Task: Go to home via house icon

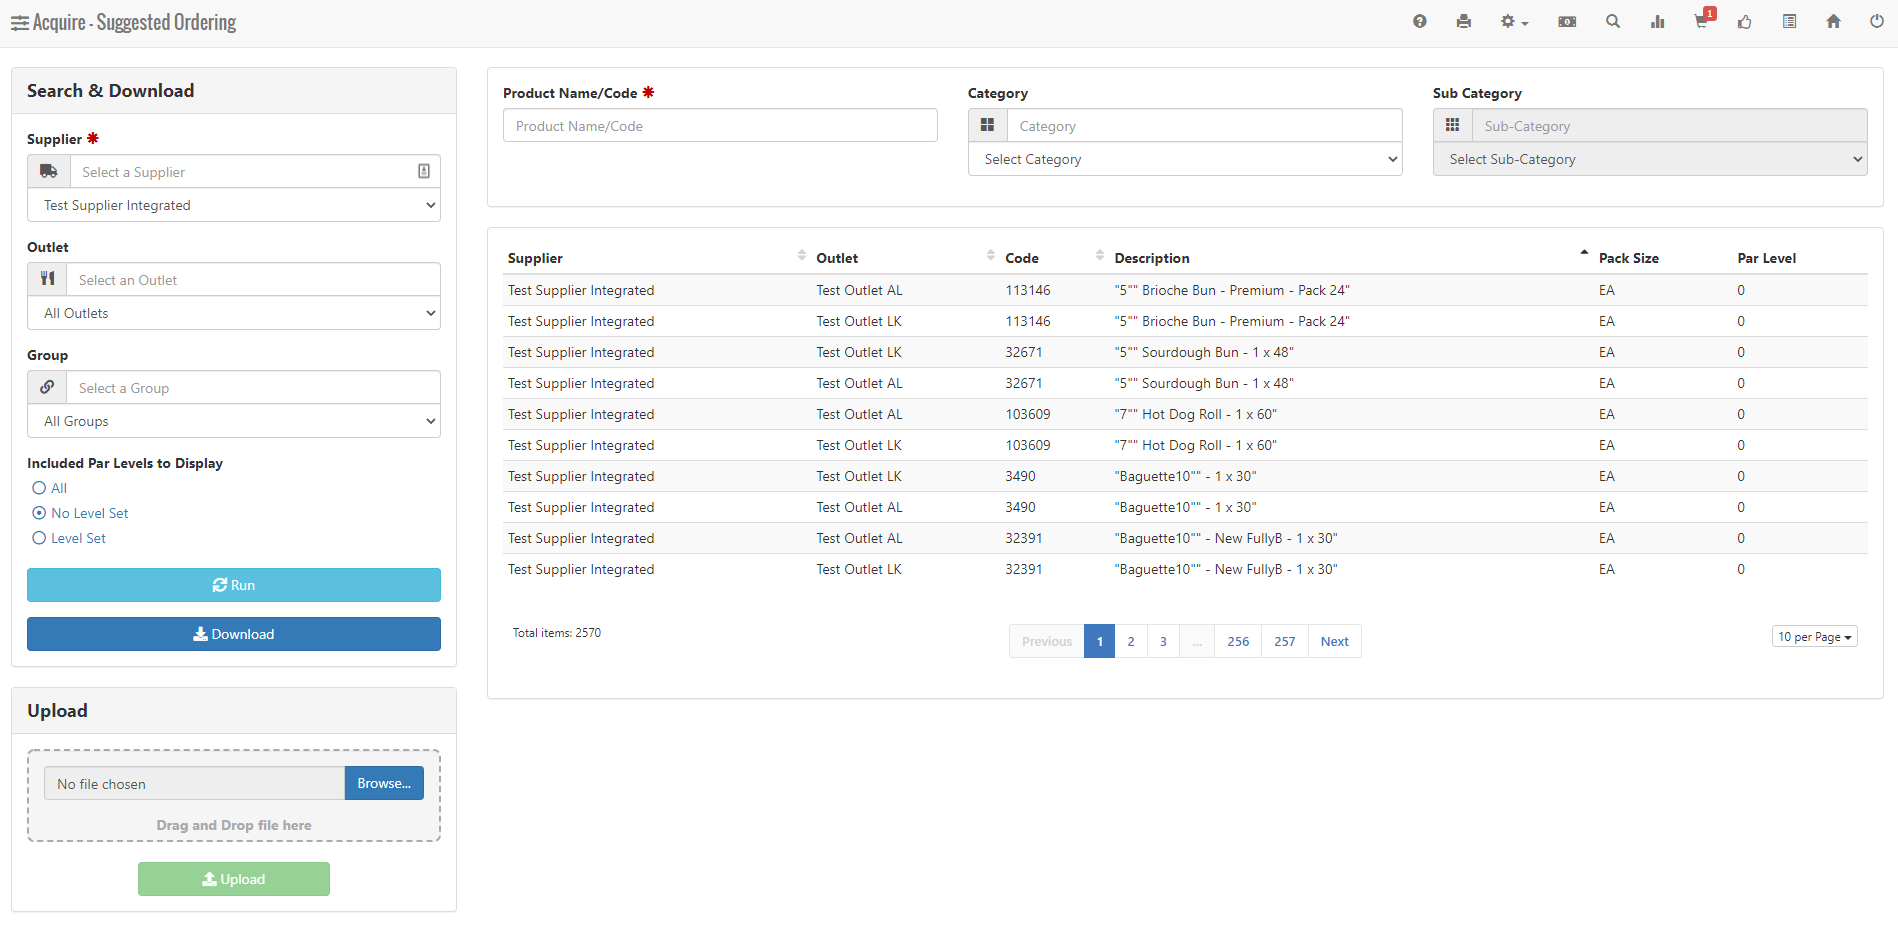Action: point(1833,21)
